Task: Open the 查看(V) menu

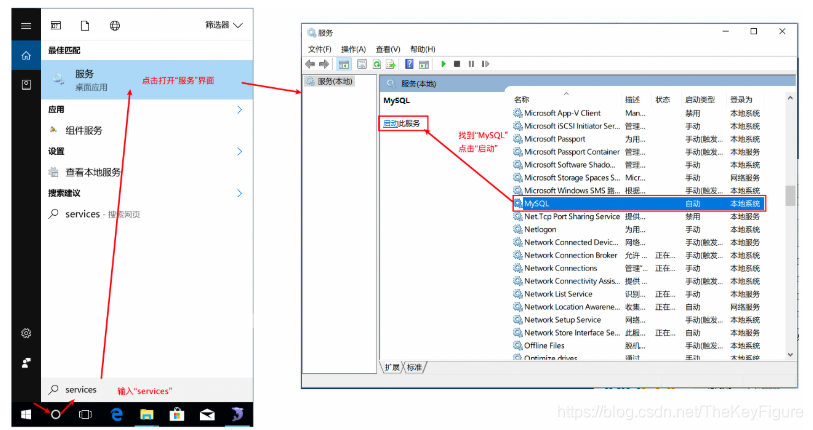Action: click(388, 49)
